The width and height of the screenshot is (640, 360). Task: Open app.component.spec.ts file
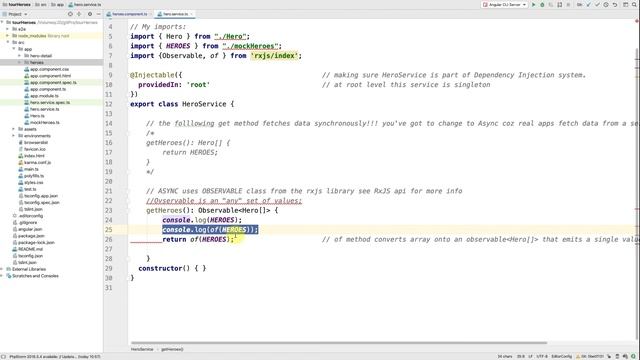point(53,82)
